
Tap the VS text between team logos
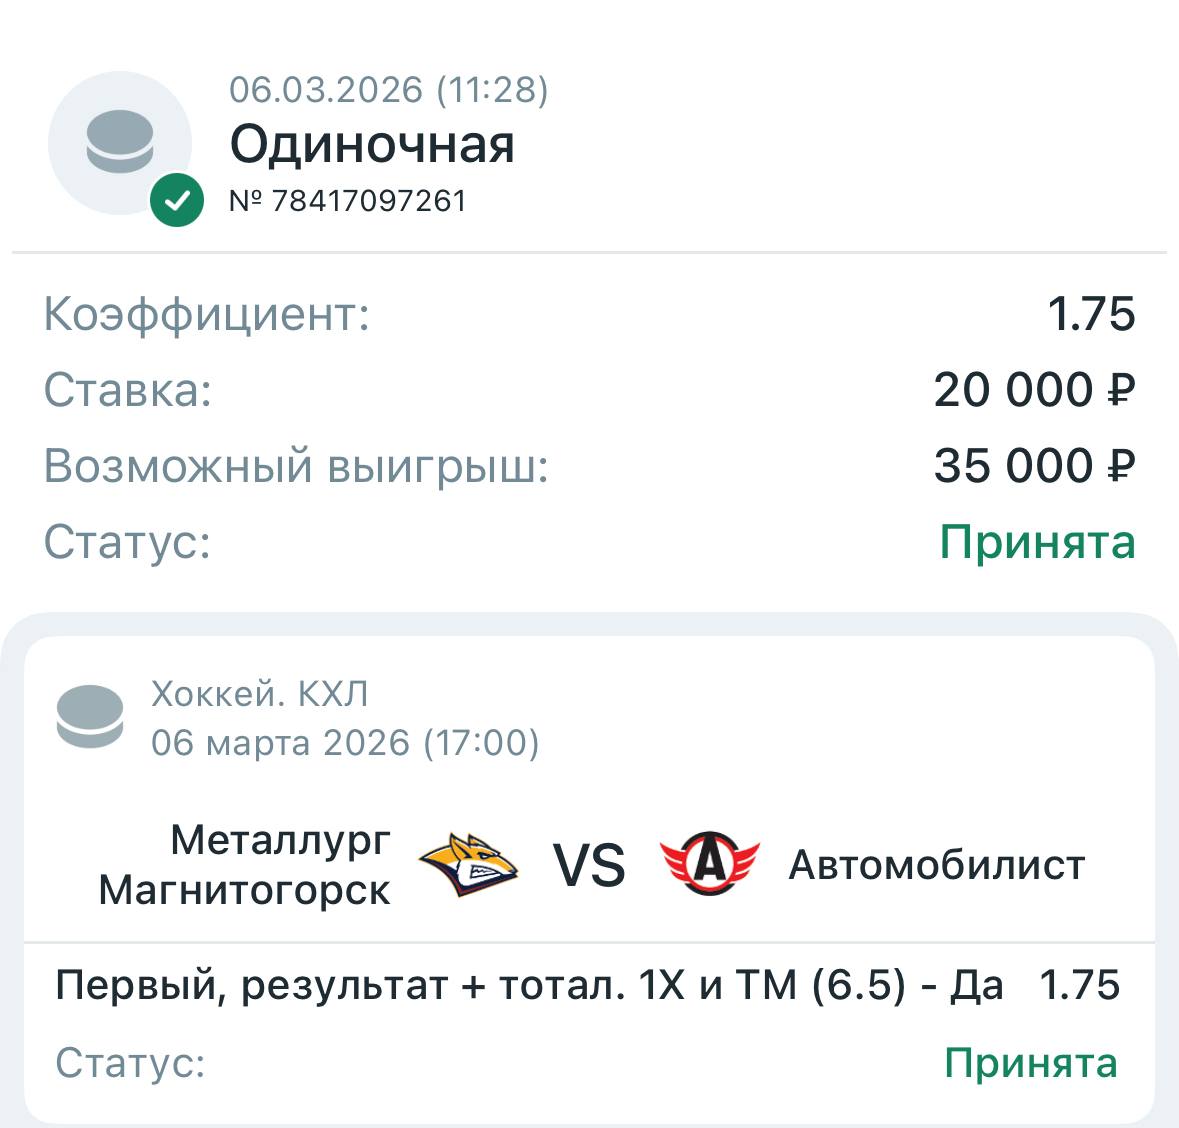point(589,865)
